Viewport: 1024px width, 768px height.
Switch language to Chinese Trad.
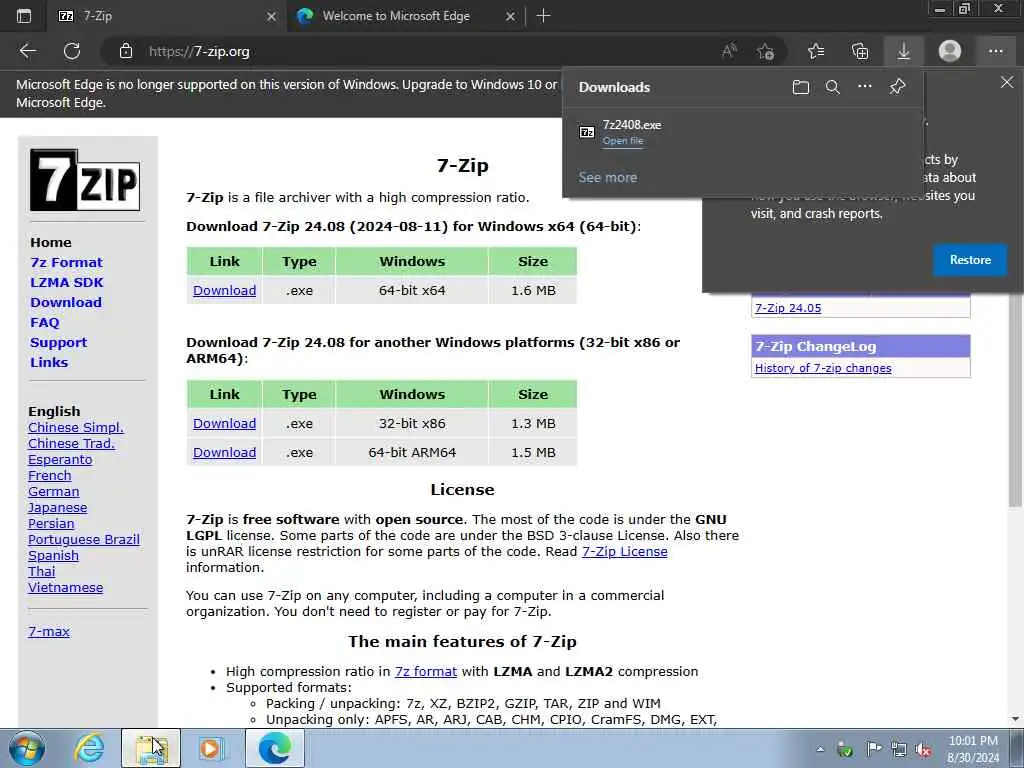tap(71, 443)
